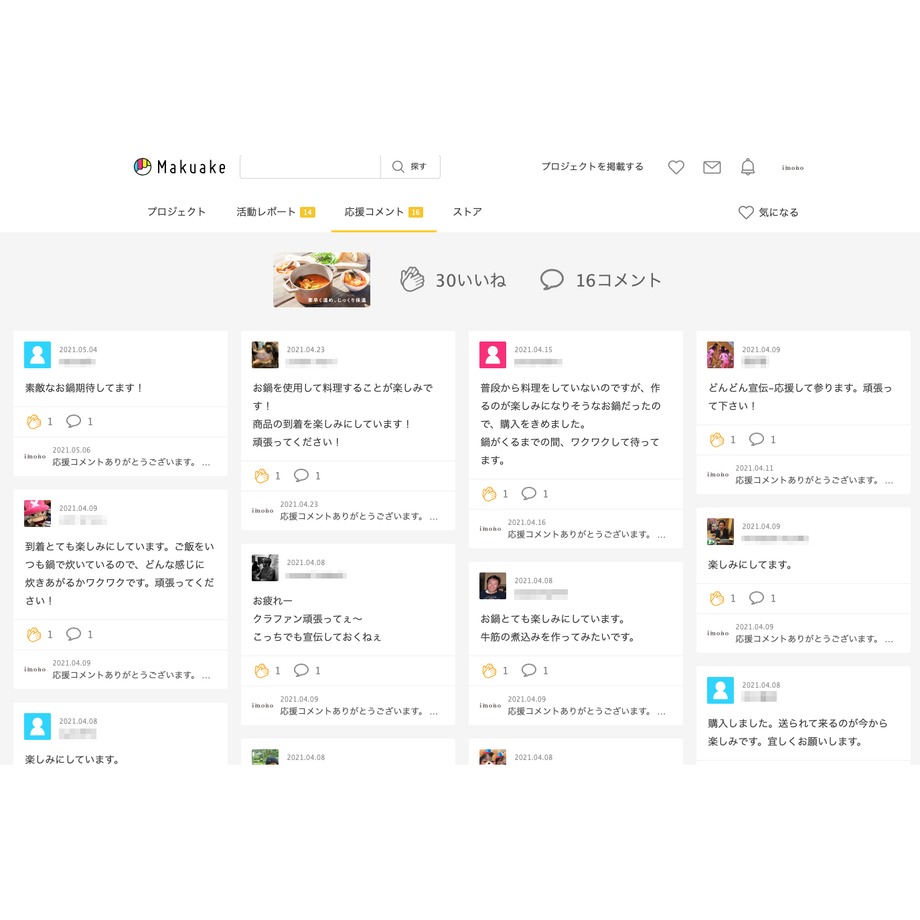Like the お鍋を使用して料理する comment
The image size is (920, 920).
[262, 476]
